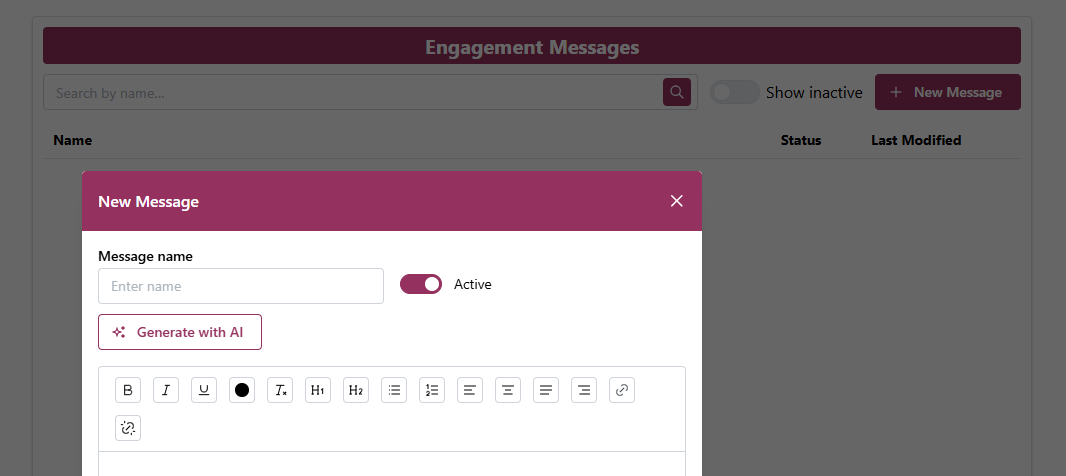Underline the selected text
This screenshot has width=1066, height=476.
click(x=204, y=390)
